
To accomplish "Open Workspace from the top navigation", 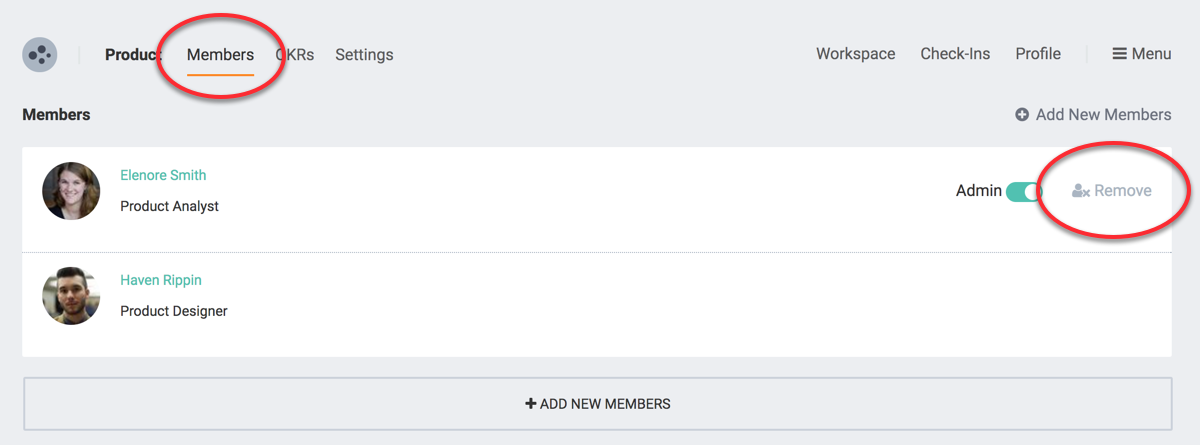I will (x=855, y=54).
